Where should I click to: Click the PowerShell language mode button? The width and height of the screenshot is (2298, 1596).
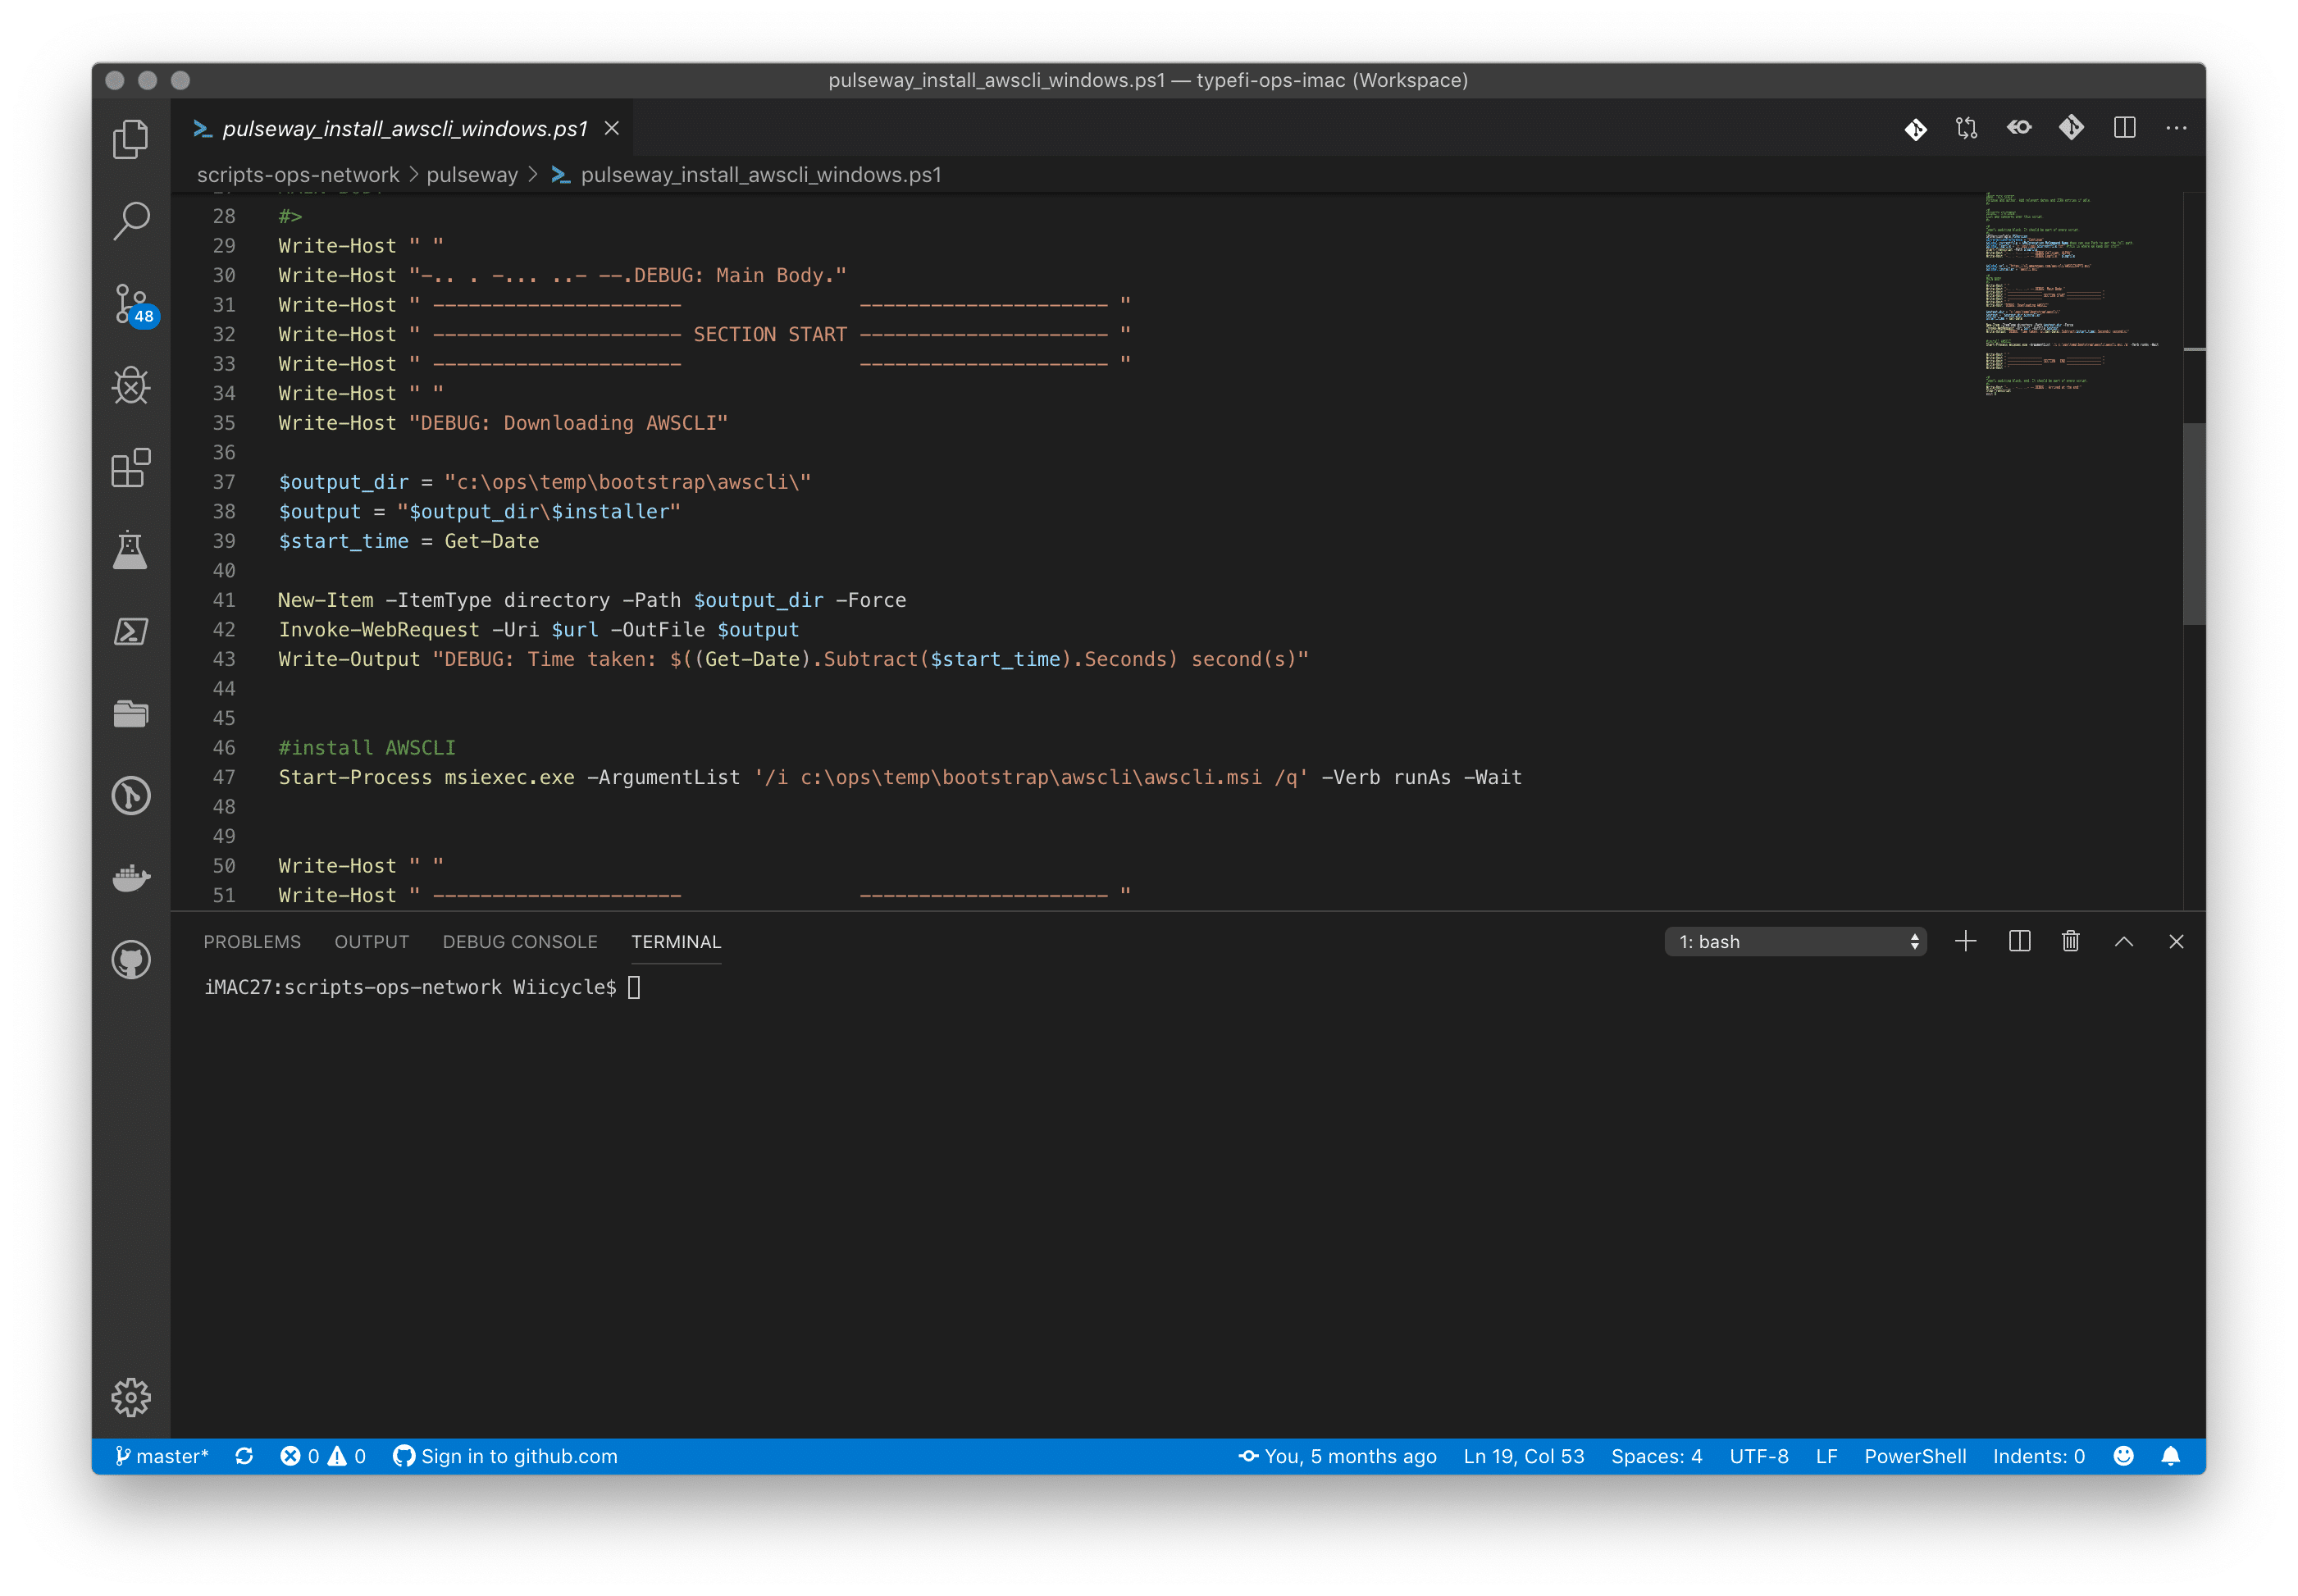pos(1914,1456)
